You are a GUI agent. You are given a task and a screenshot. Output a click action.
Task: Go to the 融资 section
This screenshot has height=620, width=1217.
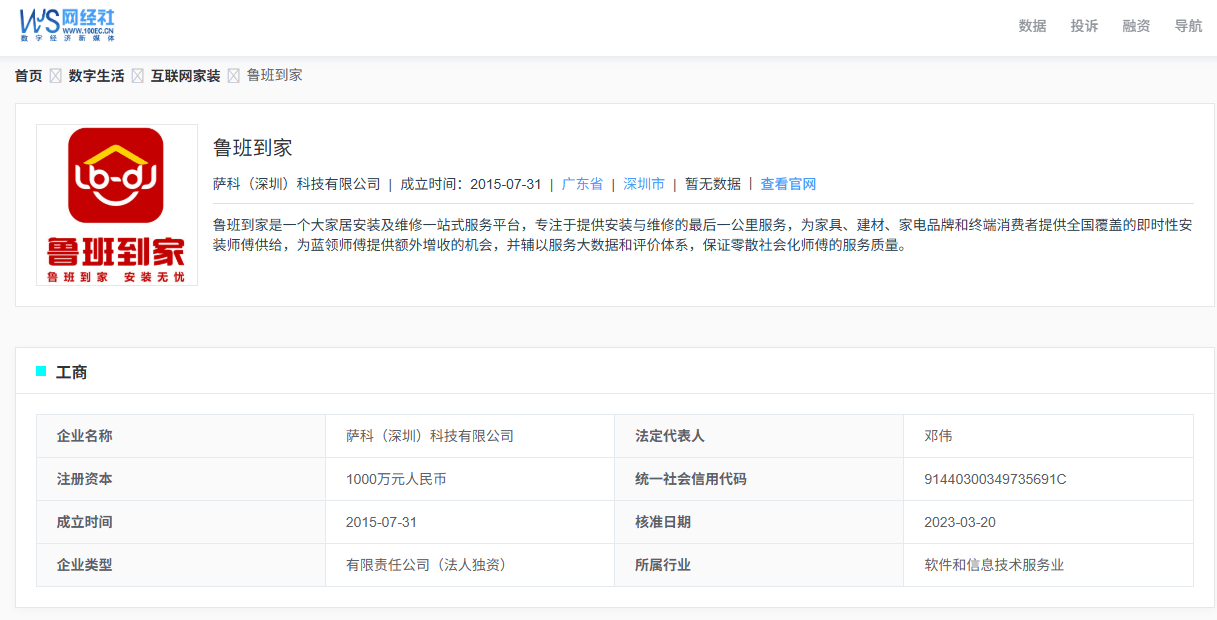(x=1136, y=26)
